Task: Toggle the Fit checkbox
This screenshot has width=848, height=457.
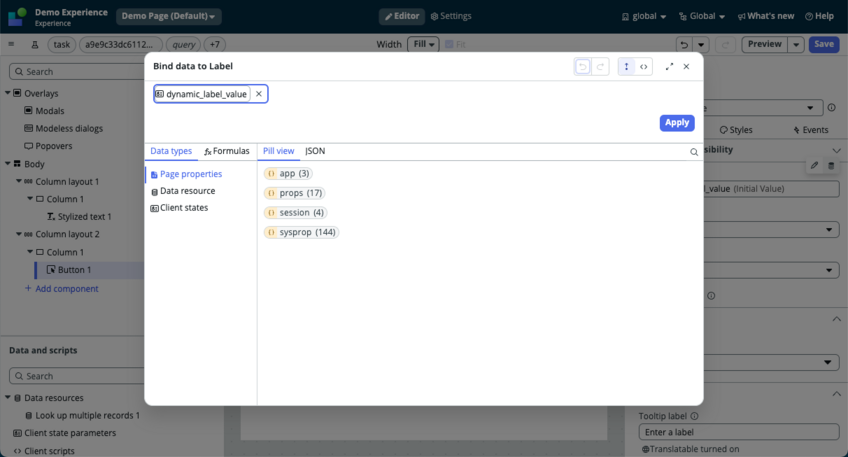Action: (x=449, y=44)
